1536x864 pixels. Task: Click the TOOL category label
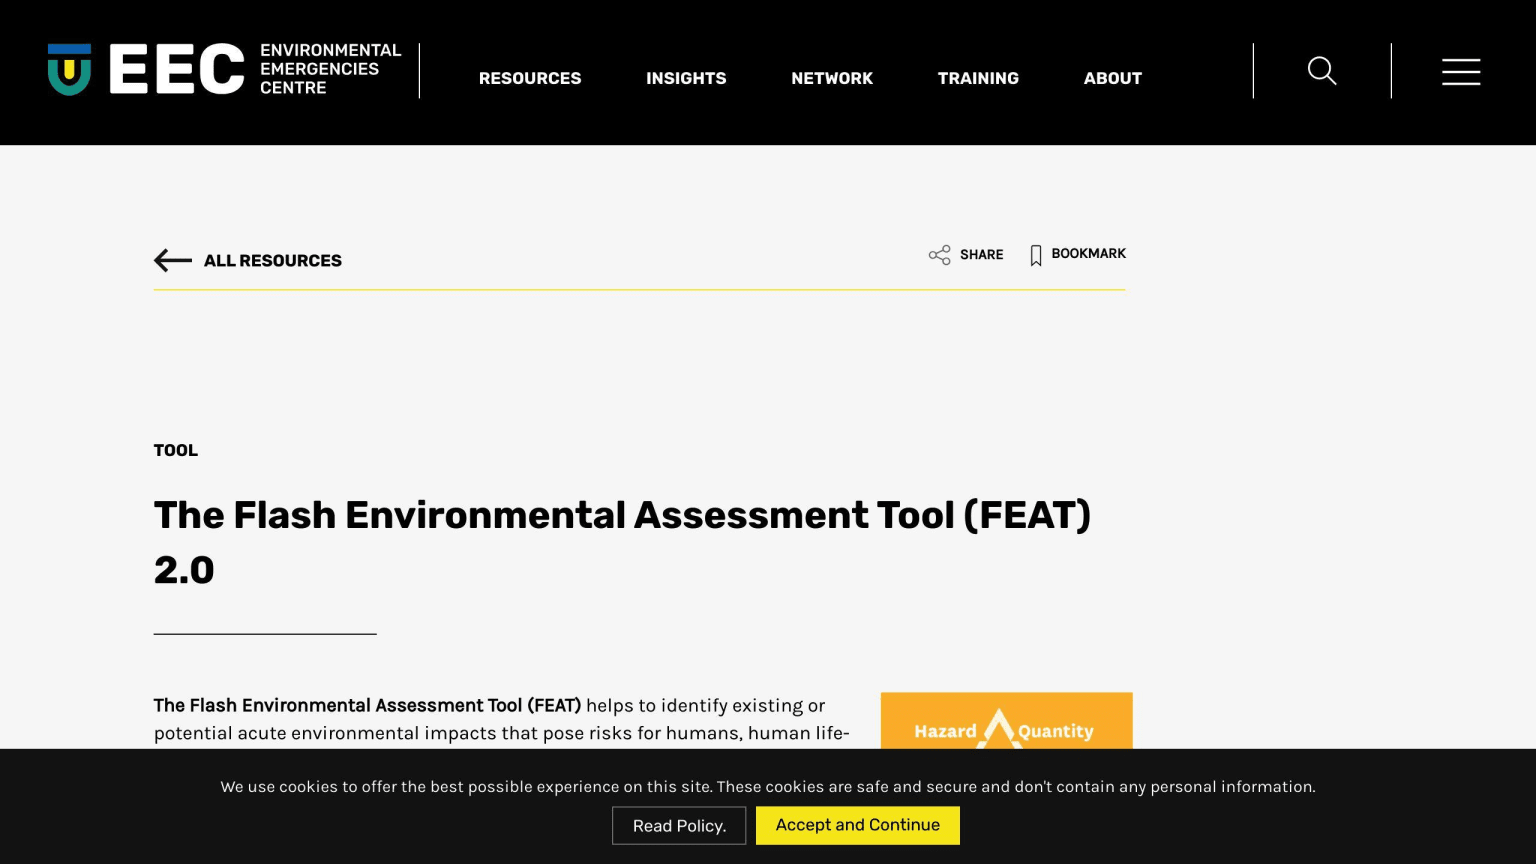(x=176, y=450)
